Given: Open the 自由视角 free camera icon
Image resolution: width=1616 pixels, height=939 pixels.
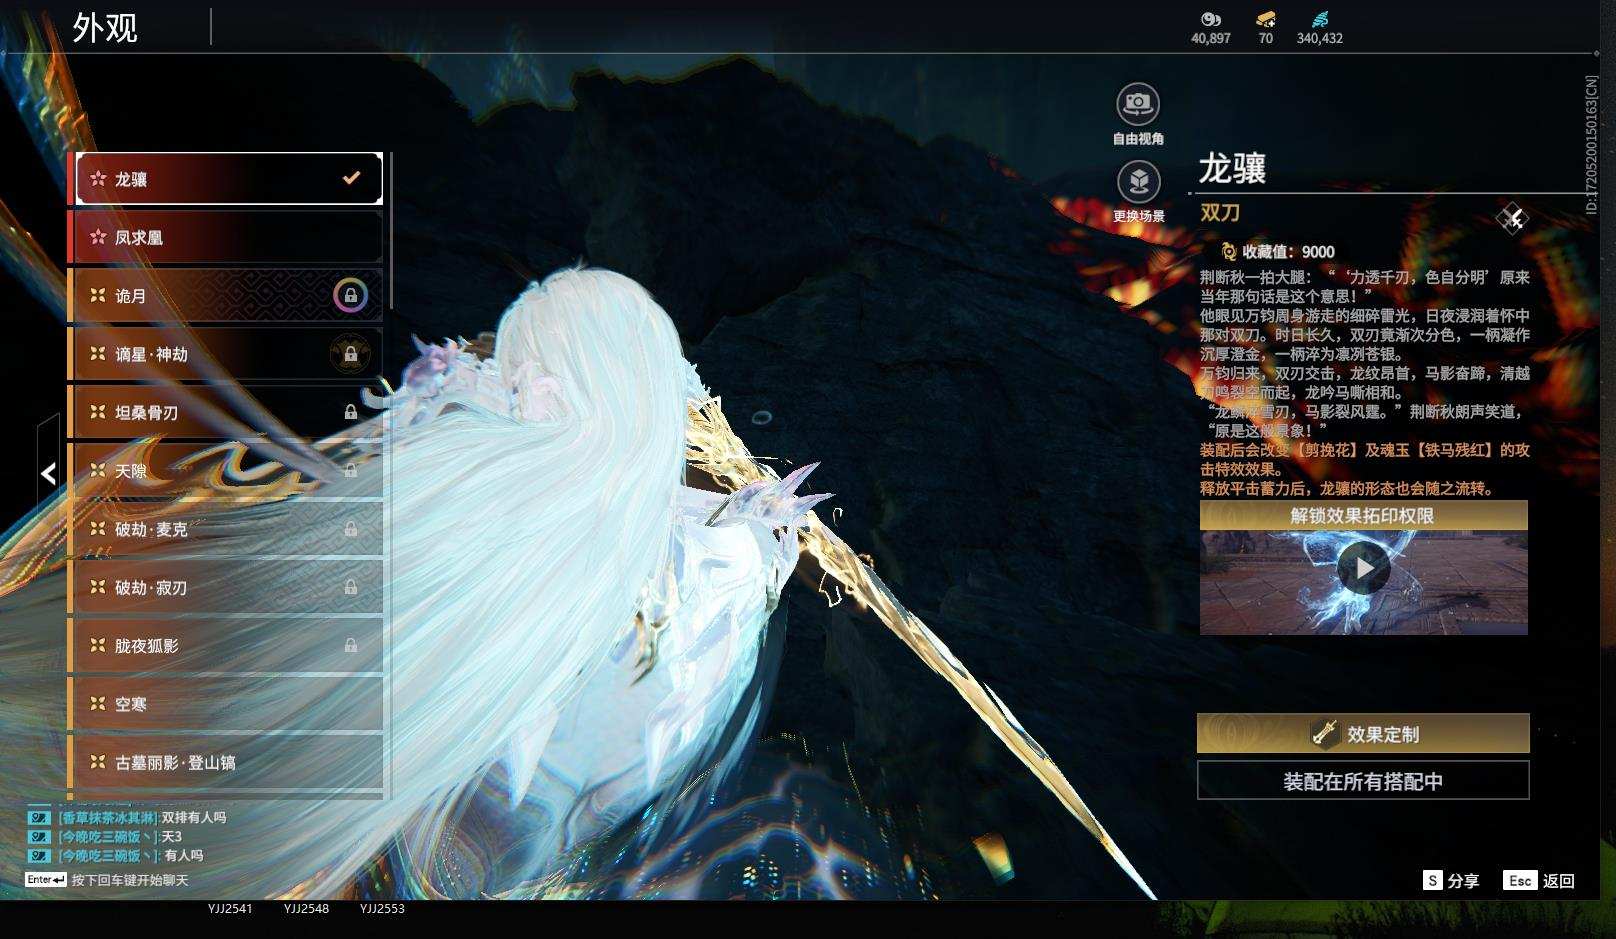Looking at the screenshot, I should [x=1138, y=103].
